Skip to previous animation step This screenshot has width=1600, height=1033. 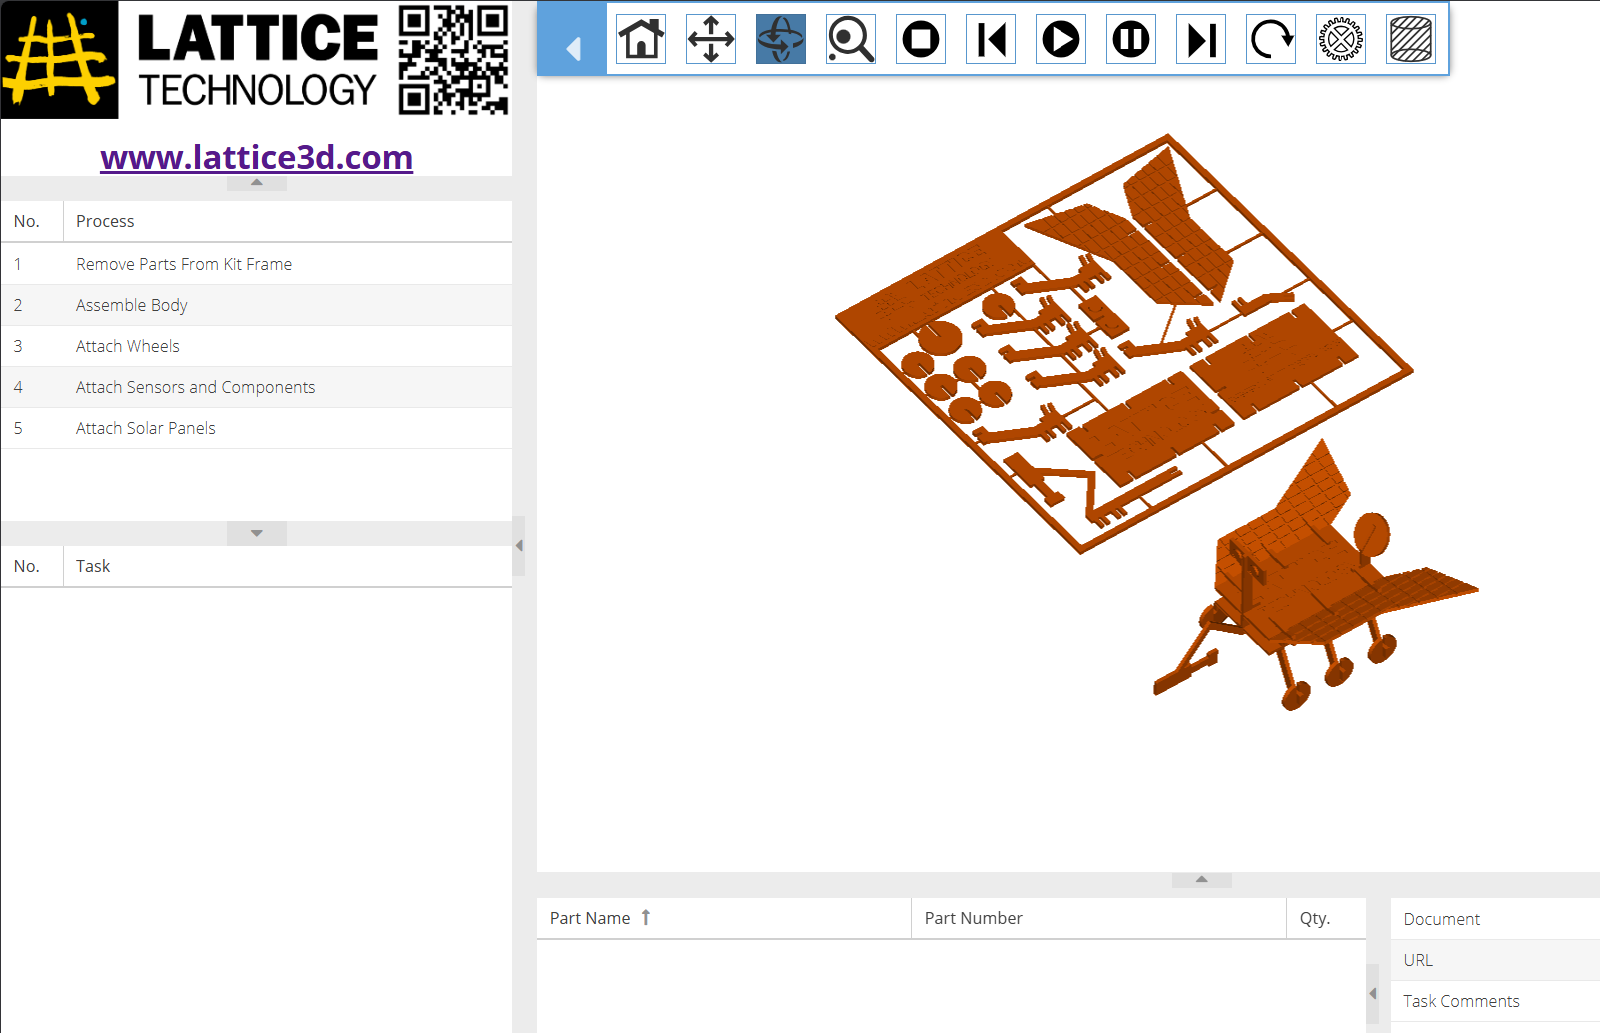tap(991, 40)
